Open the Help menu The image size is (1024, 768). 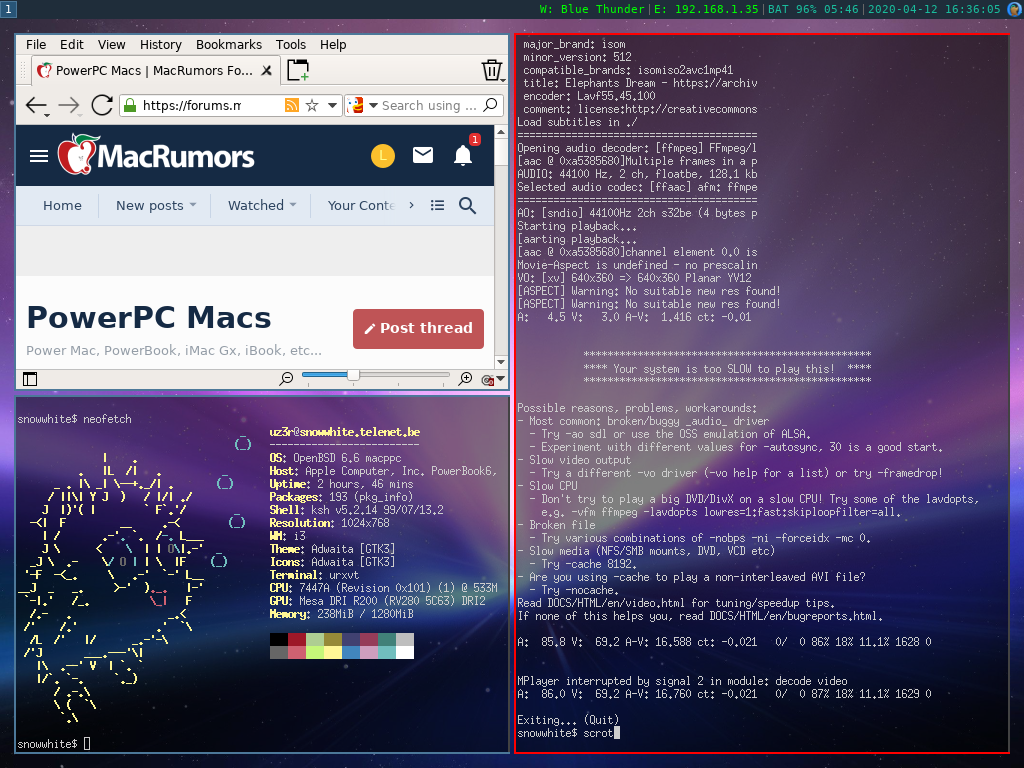point(333,44)
